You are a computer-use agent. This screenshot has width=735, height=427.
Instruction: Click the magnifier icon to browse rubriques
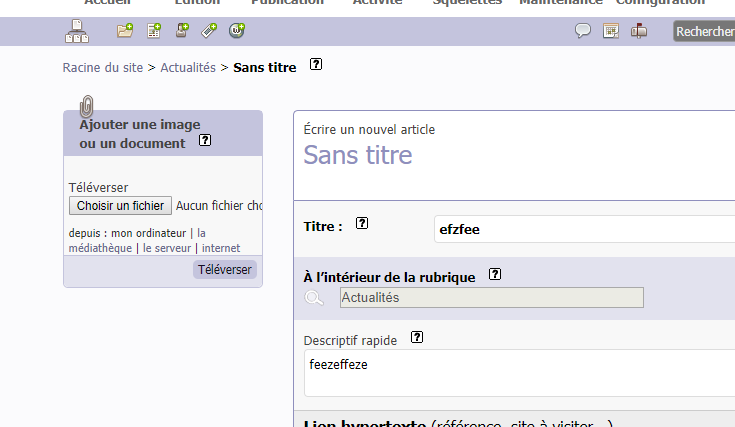(x=315, y=298)
